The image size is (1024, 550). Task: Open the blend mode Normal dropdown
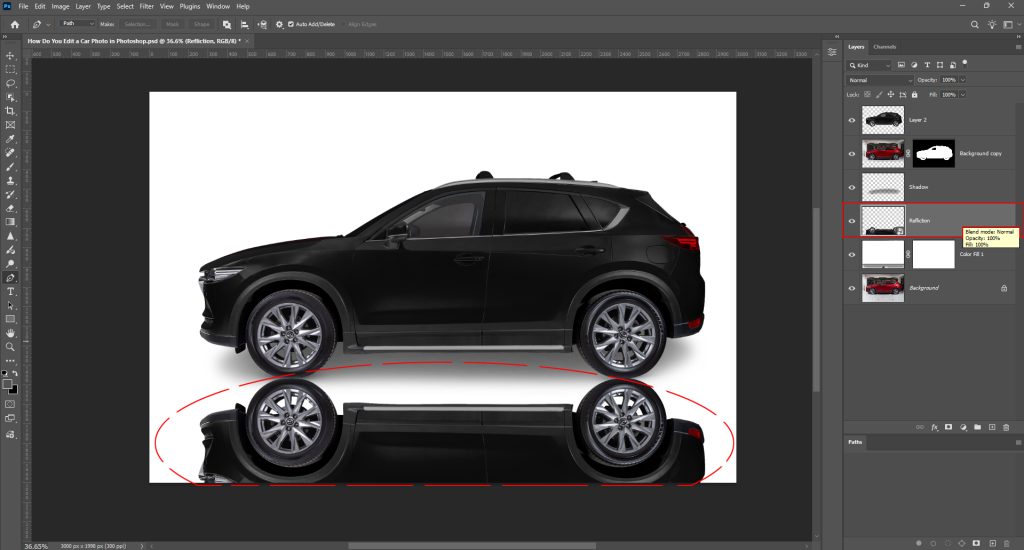(880, 80)
